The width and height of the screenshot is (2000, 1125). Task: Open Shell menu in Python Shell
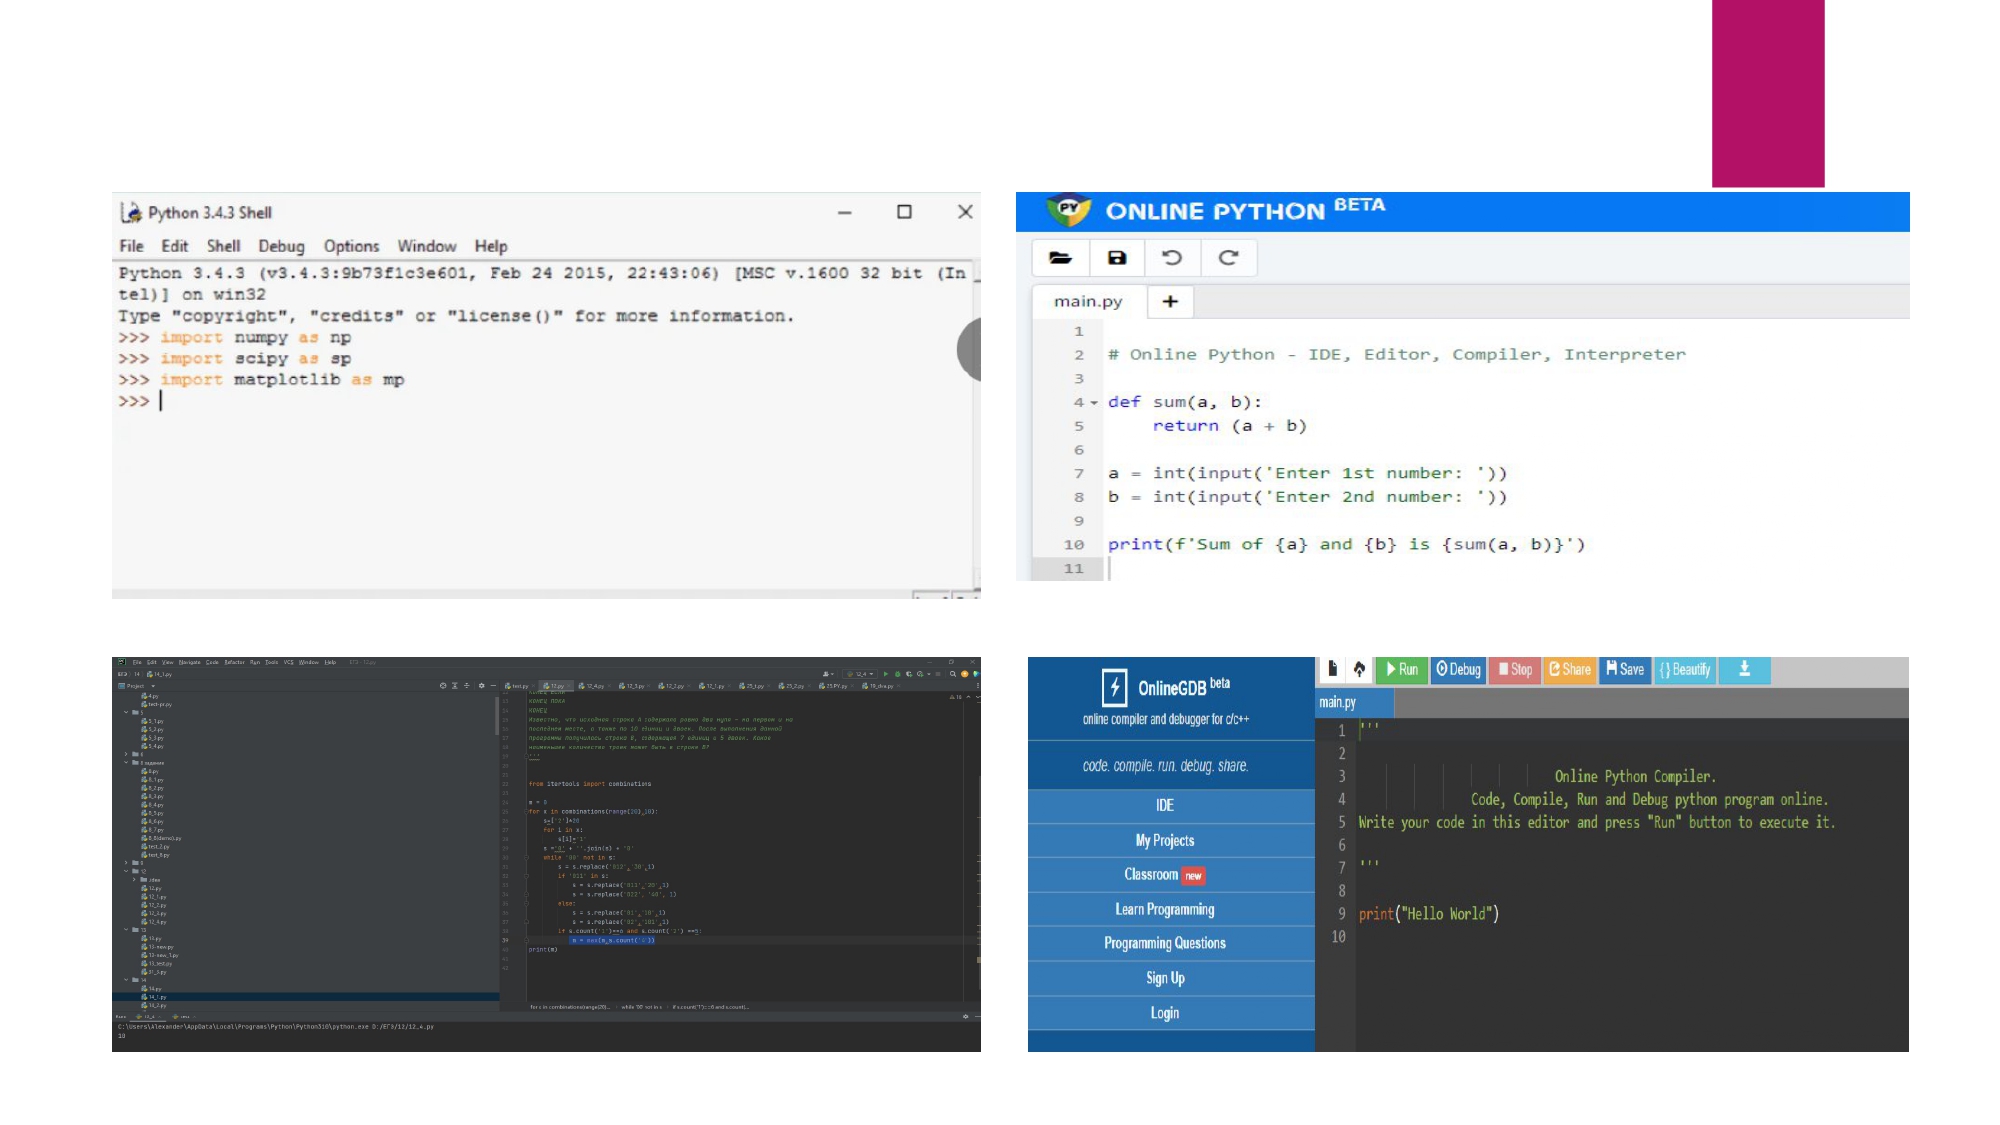pos(223,246)
